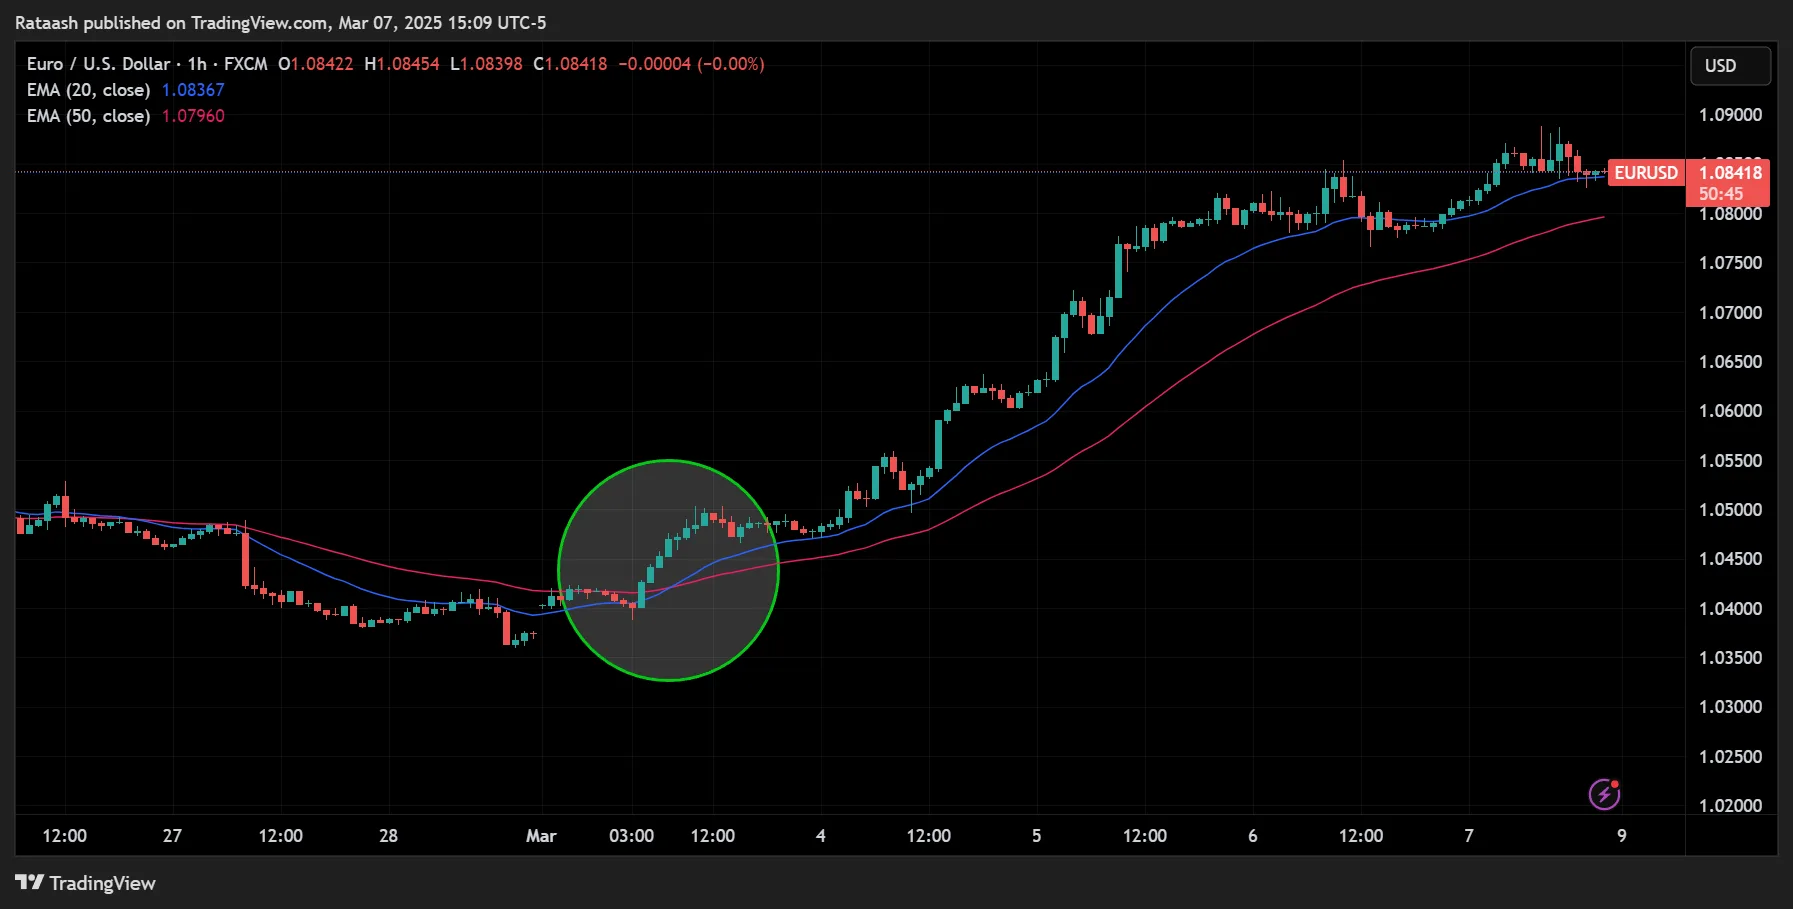Click the '28' date label on the time axis
Screen dimensions: 1793x909
point(388,836)
